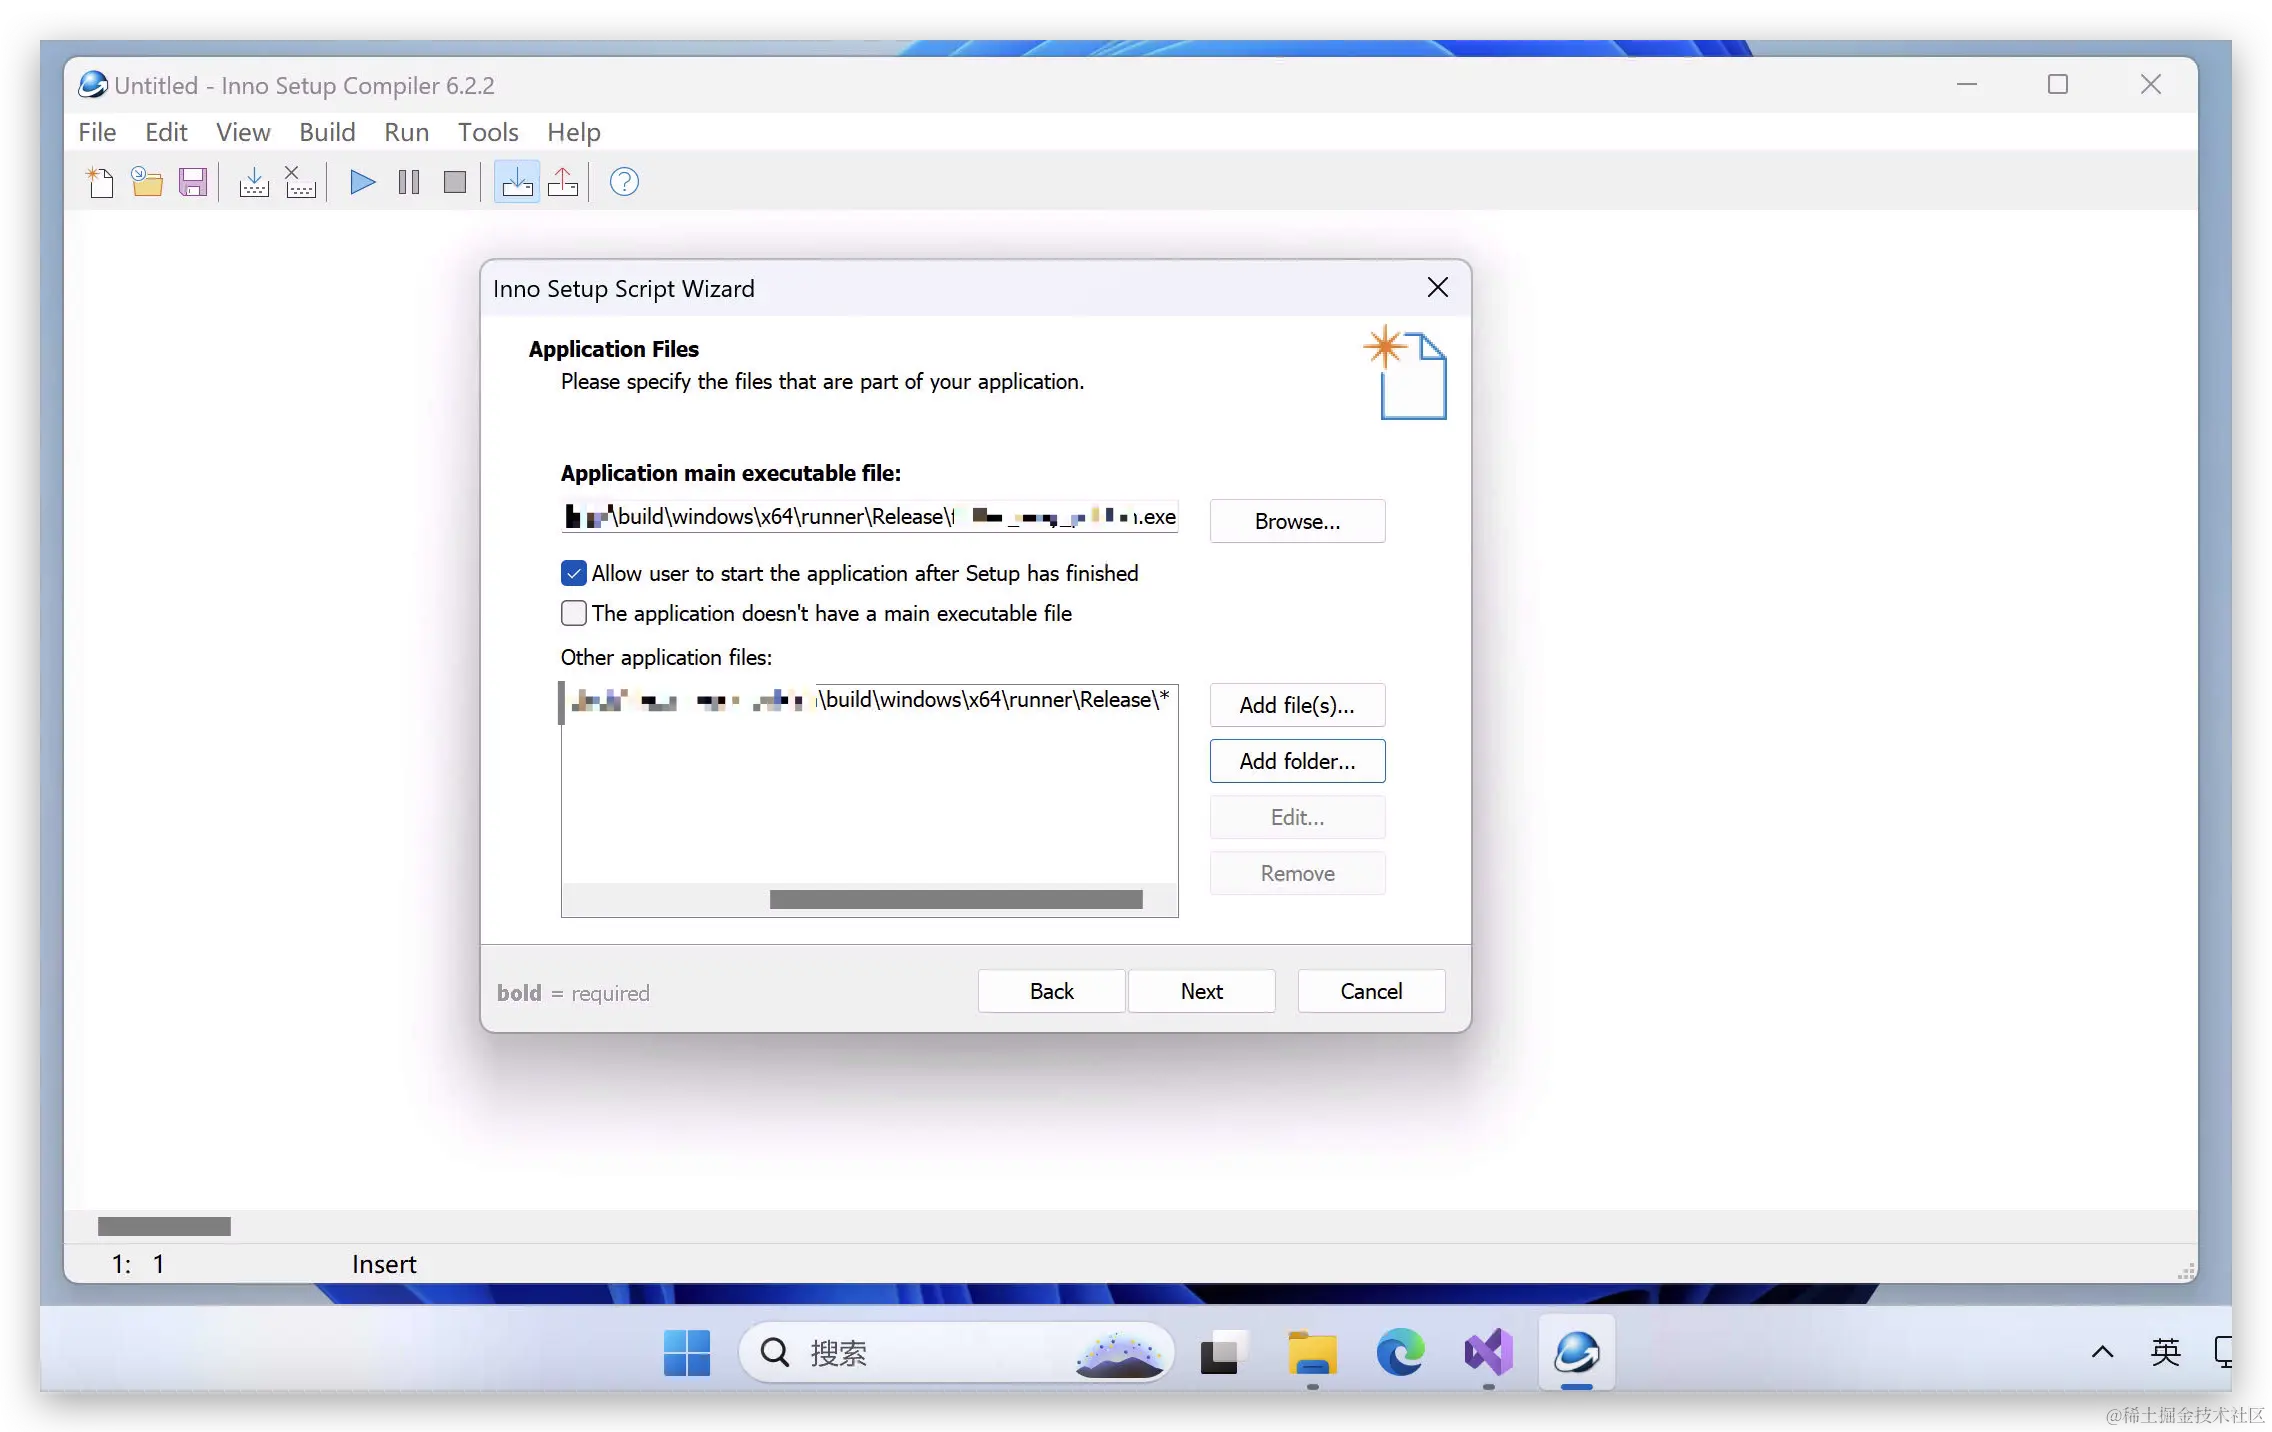This screenshot has width=2272, height=1432.
Task: Run setup with the blue play icon
Action: 362,182
